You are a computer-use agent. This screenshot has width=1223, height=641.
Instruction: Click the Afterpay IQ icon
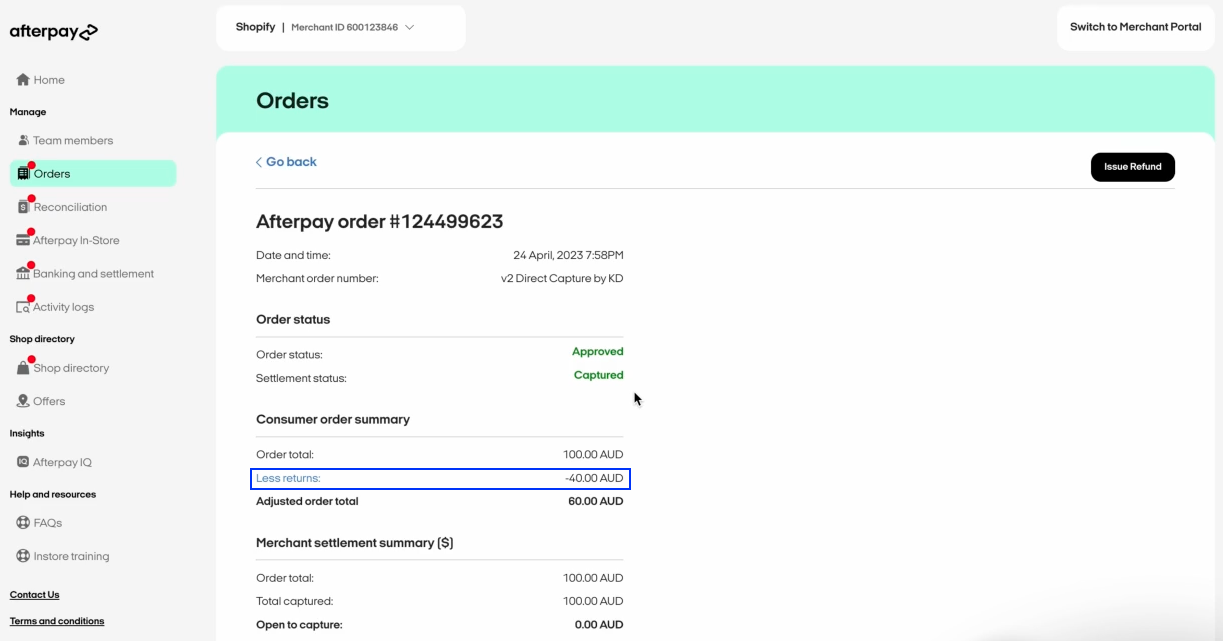[x=23, y=462]
